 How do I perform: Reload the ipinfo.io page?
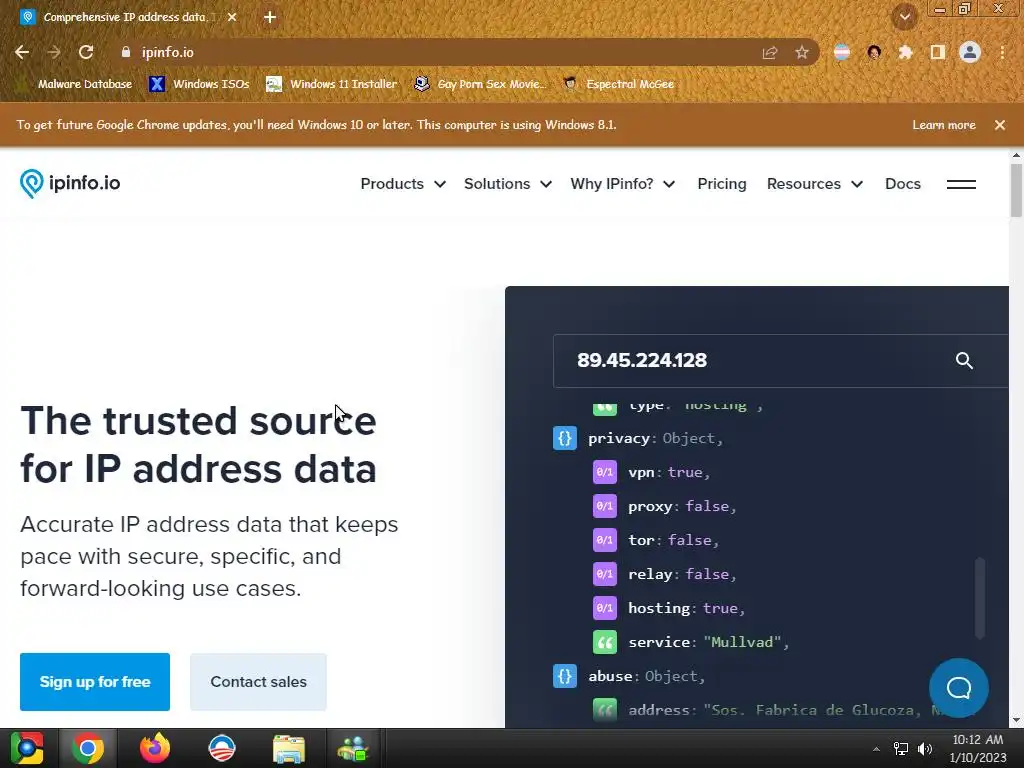(x=86, y=52)
